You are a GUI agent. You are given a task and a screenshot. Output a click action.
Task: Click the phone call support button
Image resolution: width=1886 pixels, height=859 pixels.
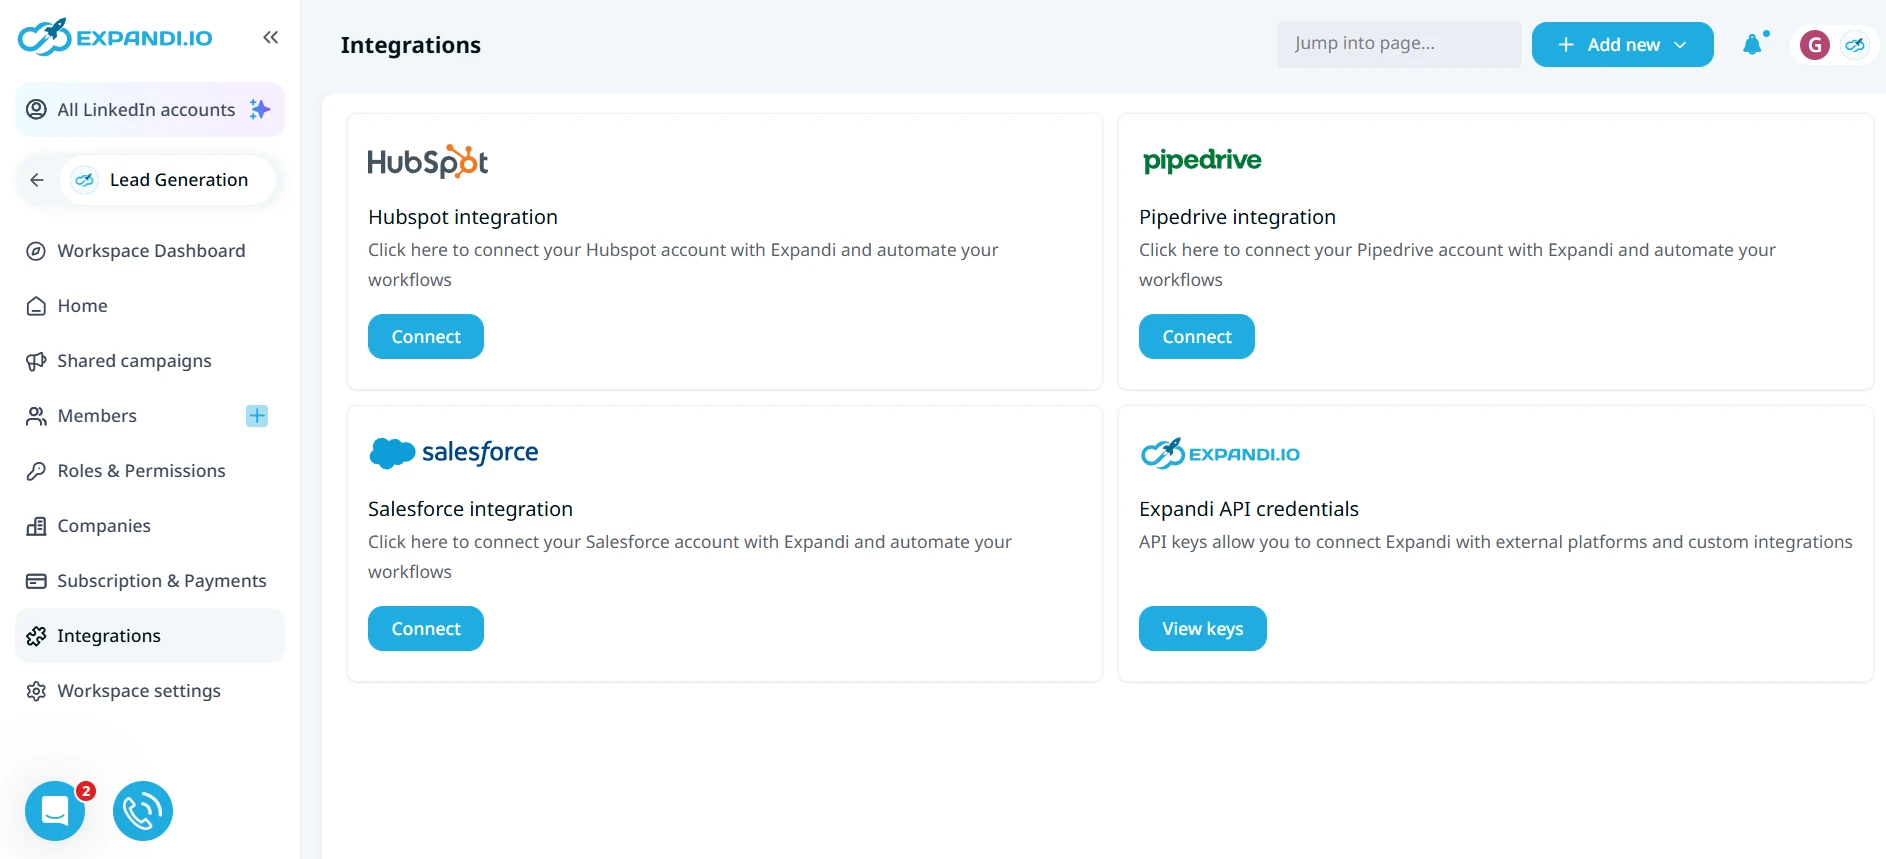(x=142, y=811)
